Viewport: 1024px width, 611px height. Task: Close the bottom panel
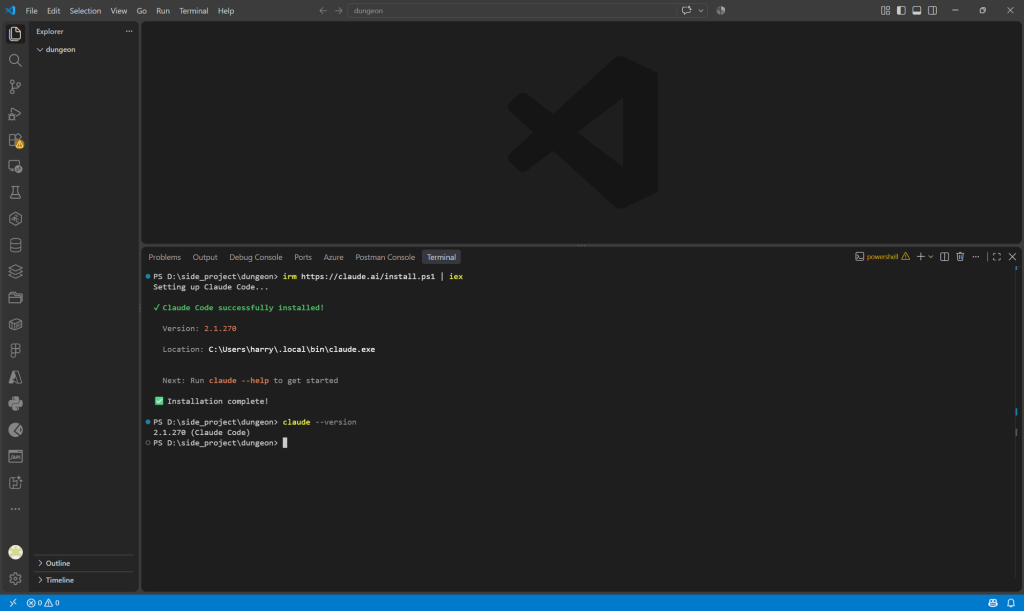[1012, 257]
